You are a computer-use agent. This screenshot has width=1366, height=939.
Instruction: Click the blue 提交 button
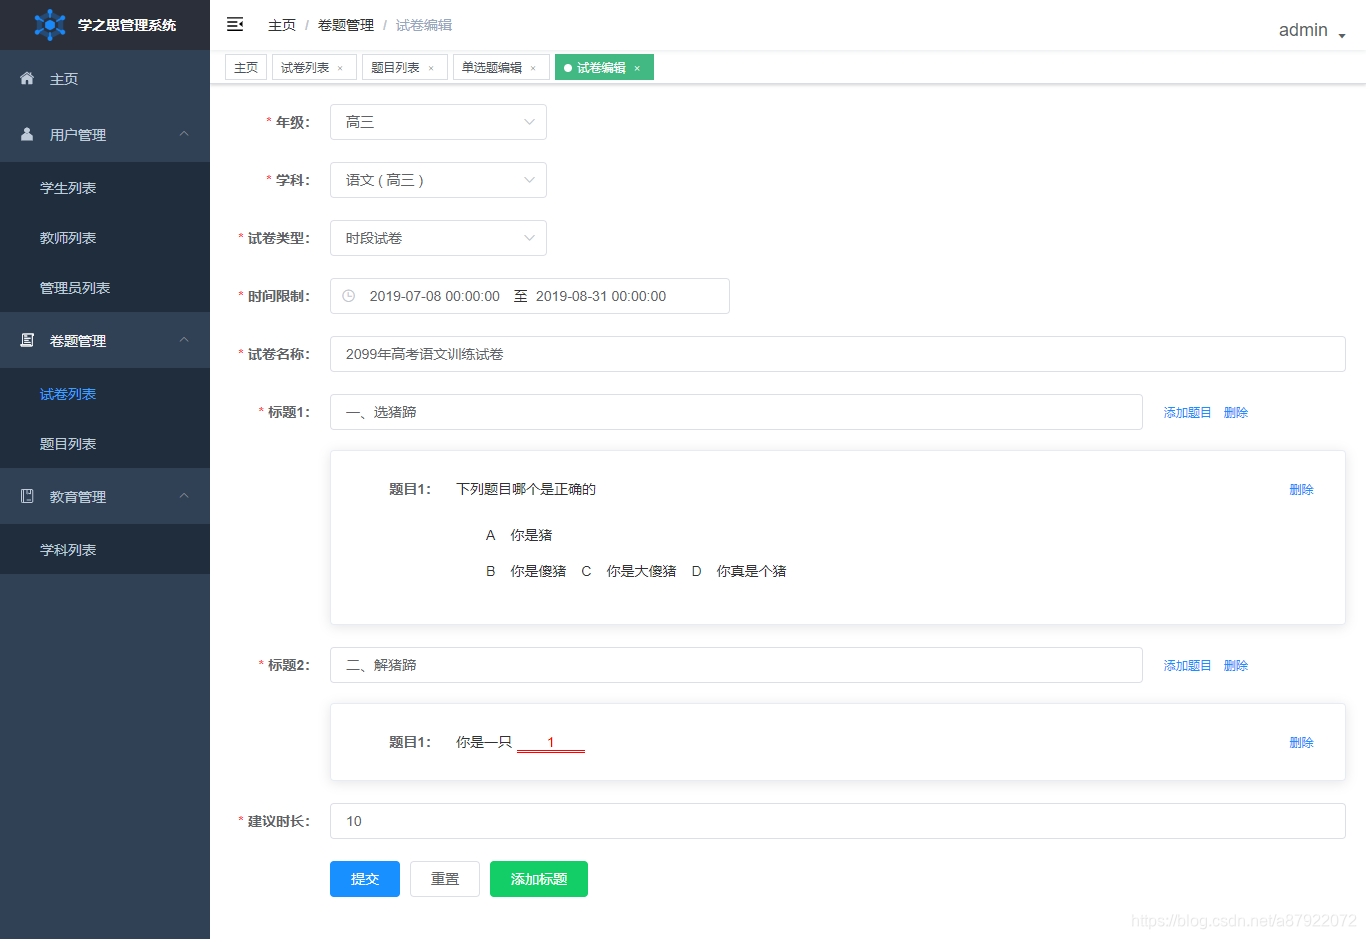click(x=365, y=879)
